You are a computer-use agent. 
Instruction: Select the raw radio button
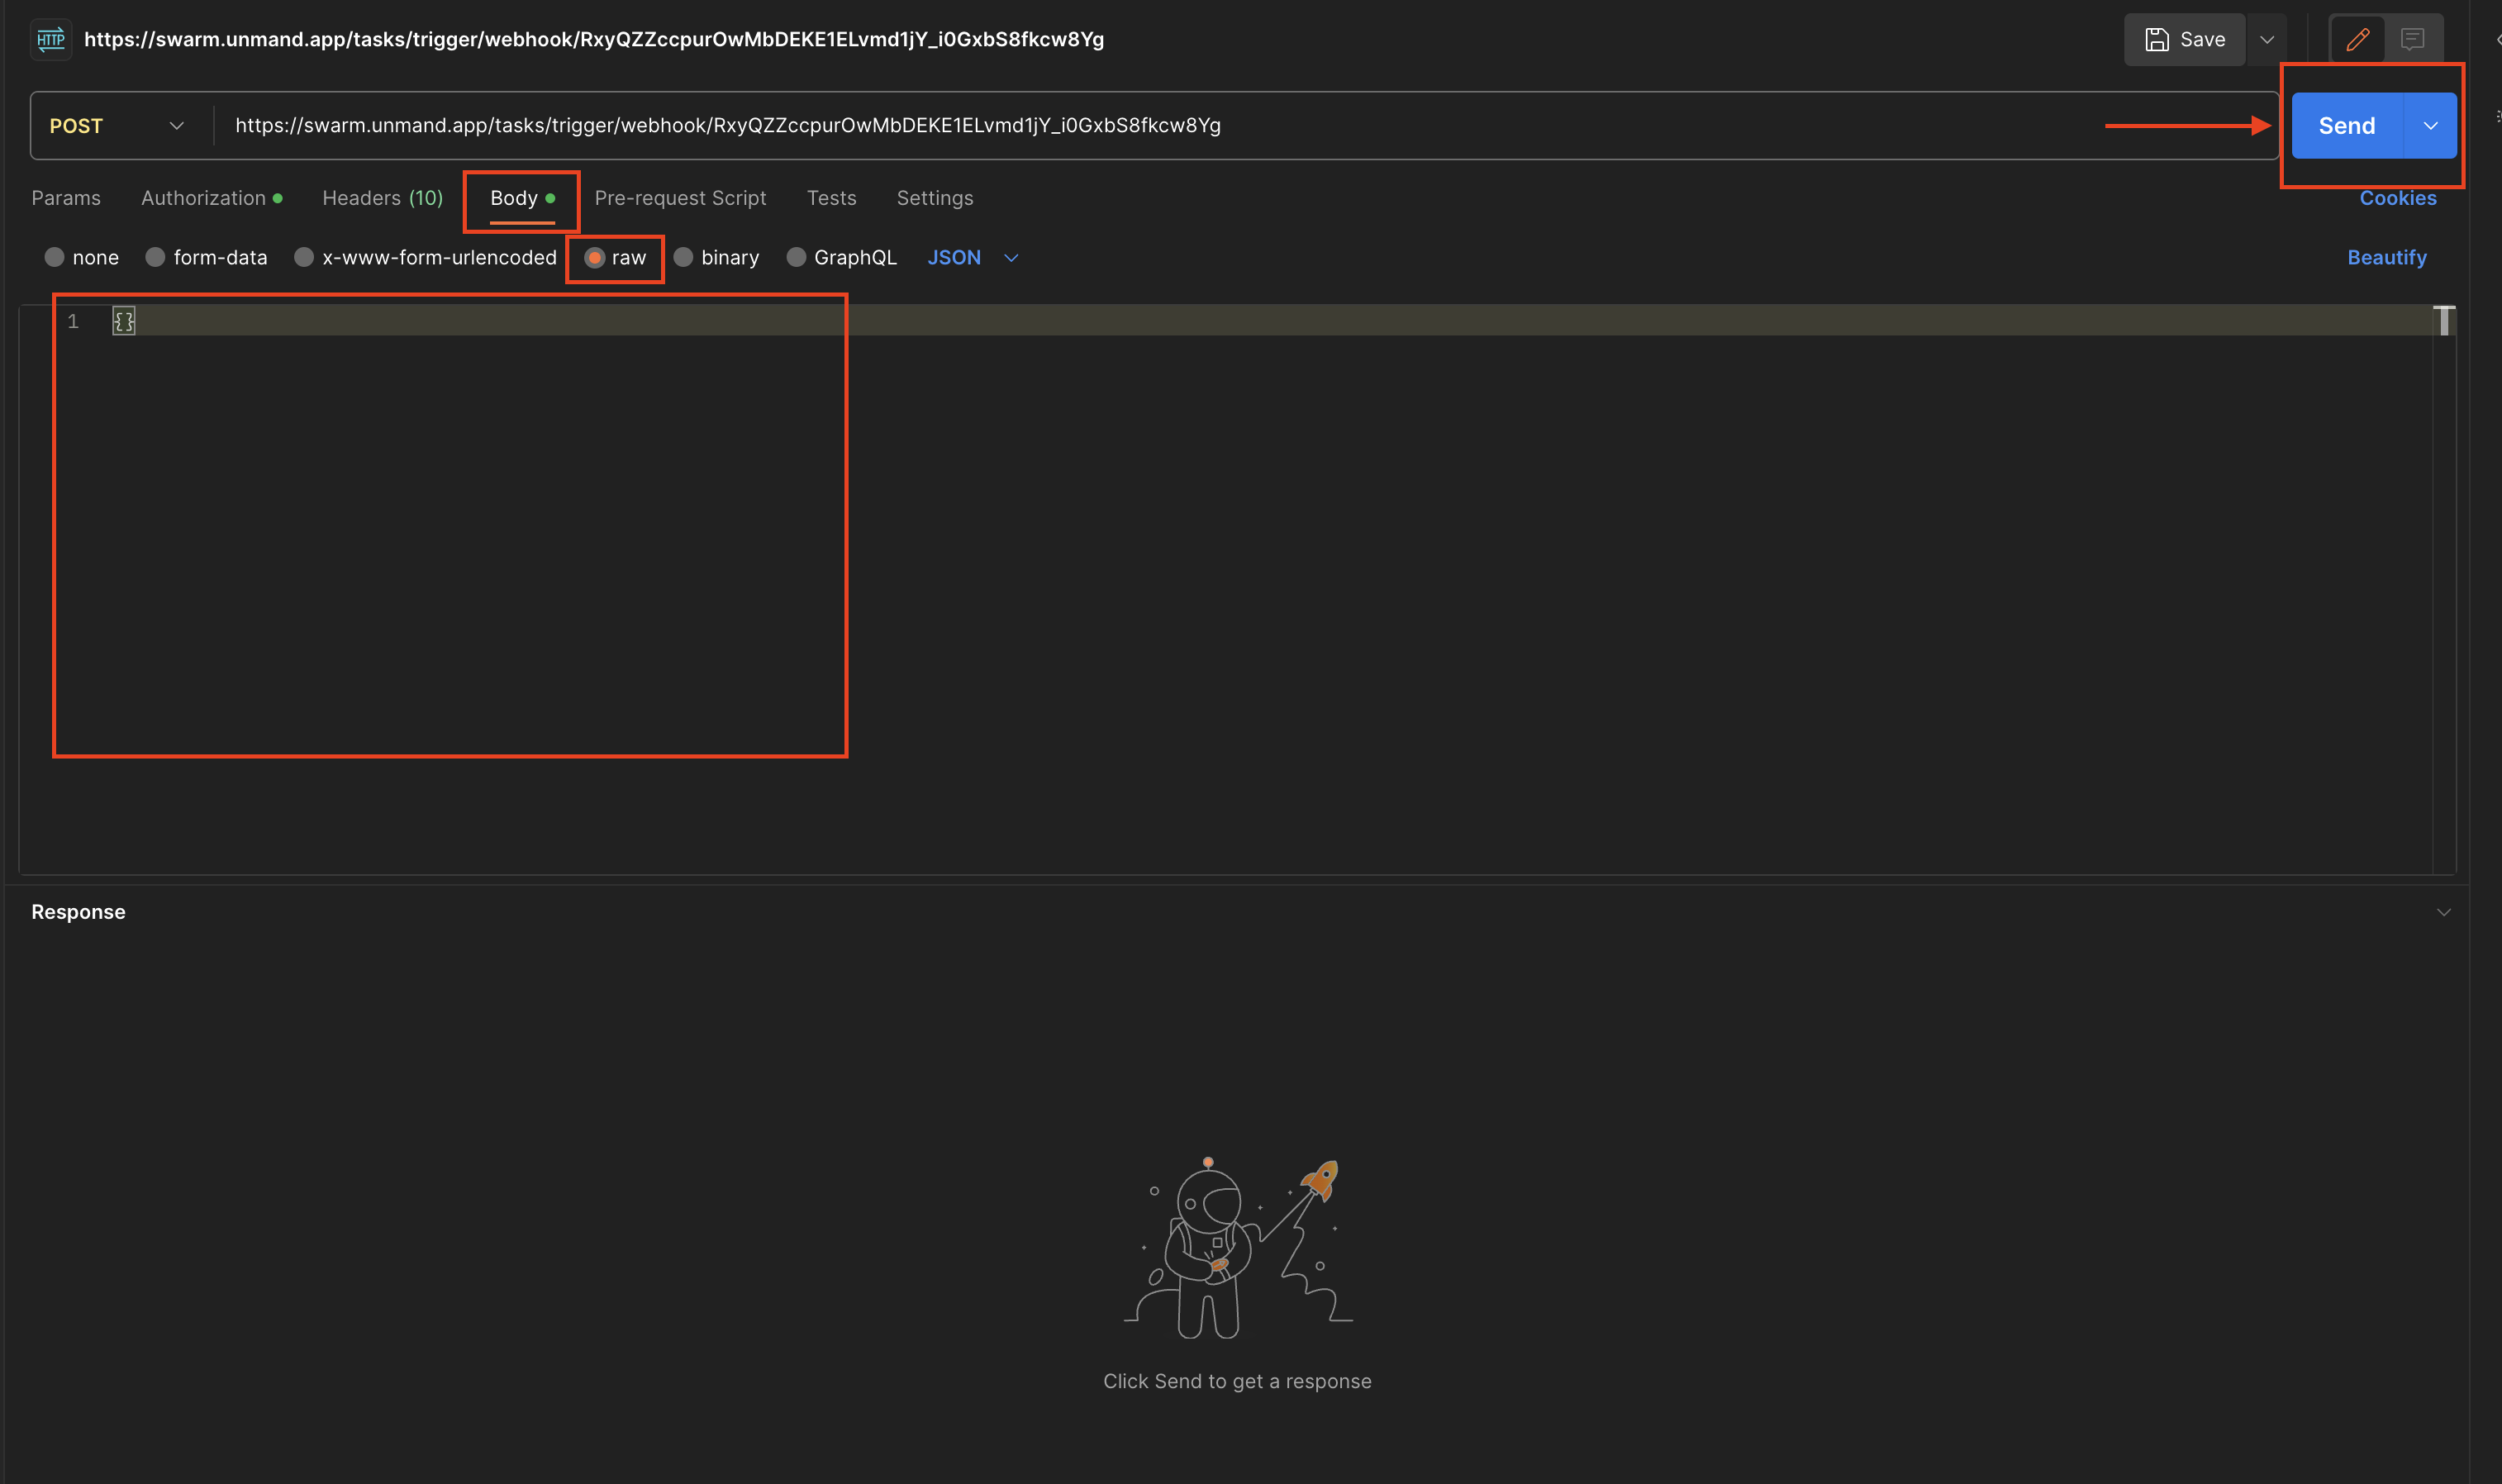[593, 256]
